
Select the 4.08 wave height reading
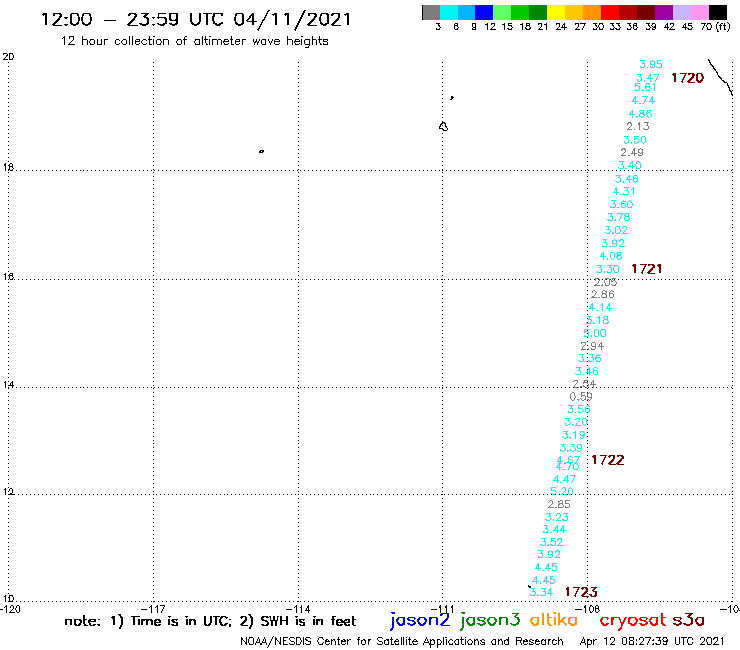[611, 256]
